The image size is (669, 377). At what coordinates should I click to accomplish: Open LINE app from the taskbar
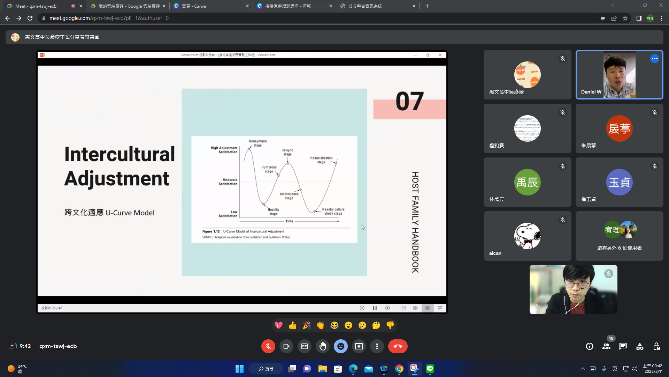[430, 369]
